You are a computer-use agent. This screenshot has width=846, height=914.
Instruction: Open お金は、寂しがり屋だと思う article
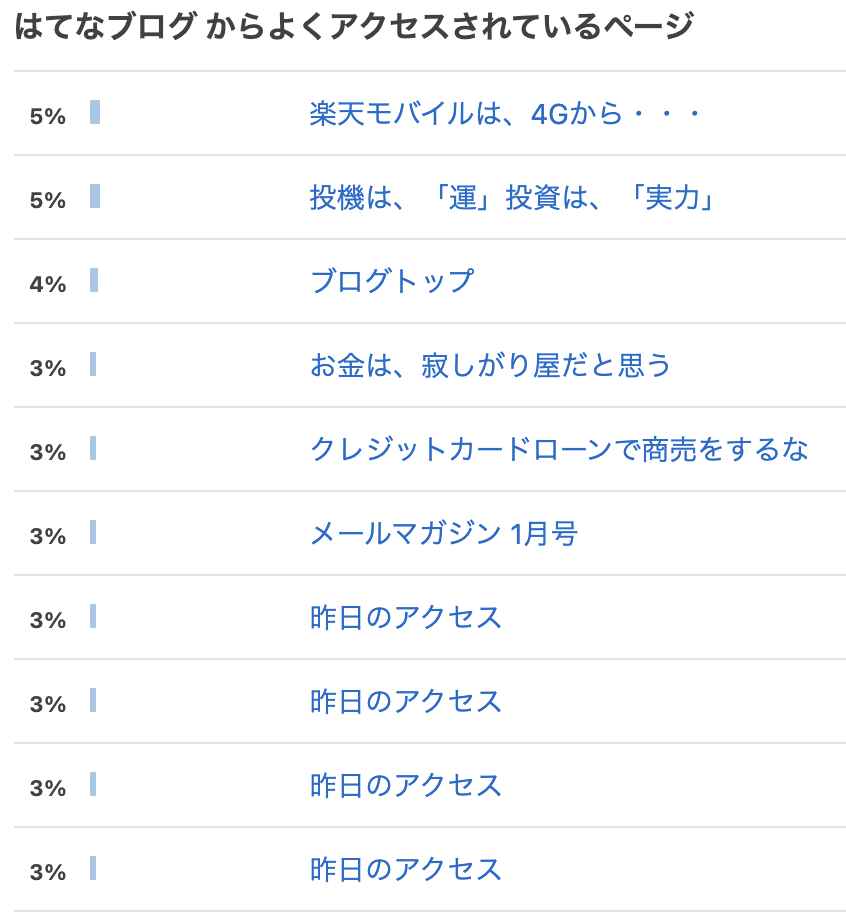490,365
